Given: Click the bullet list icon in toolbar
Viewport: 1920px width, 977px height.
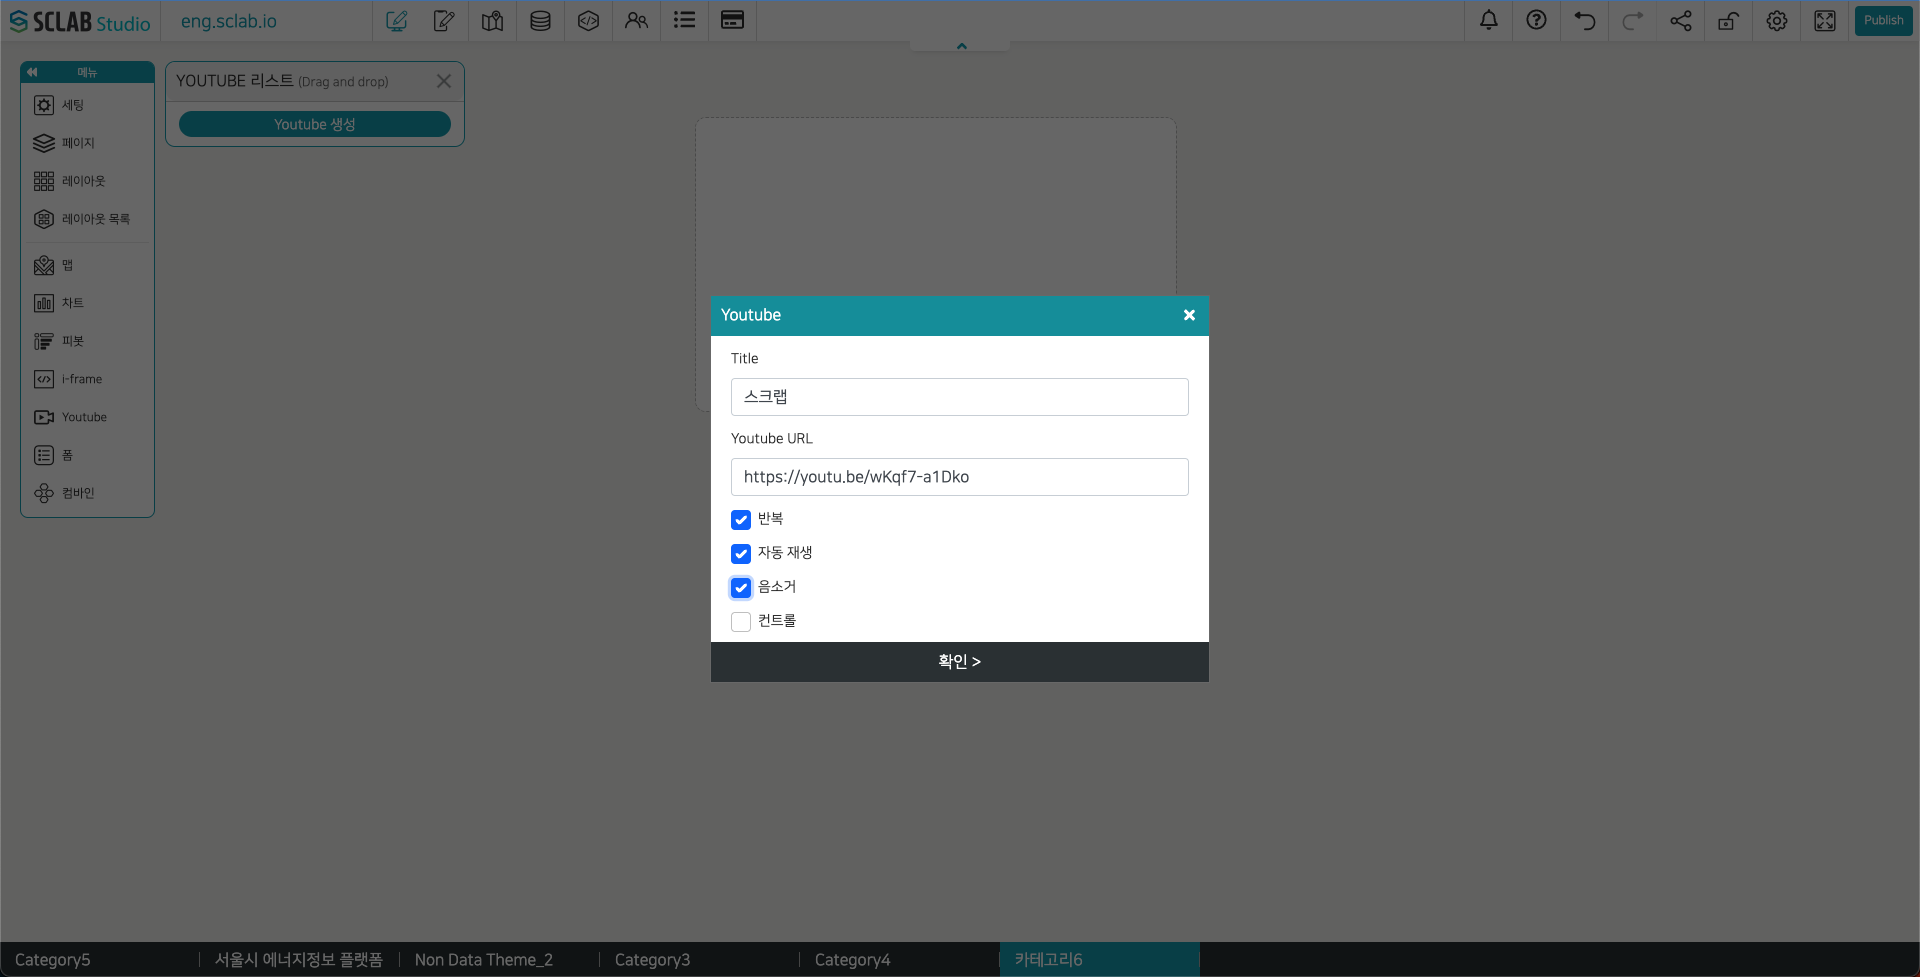Looking at the screenshot, I should coord(684,21).
